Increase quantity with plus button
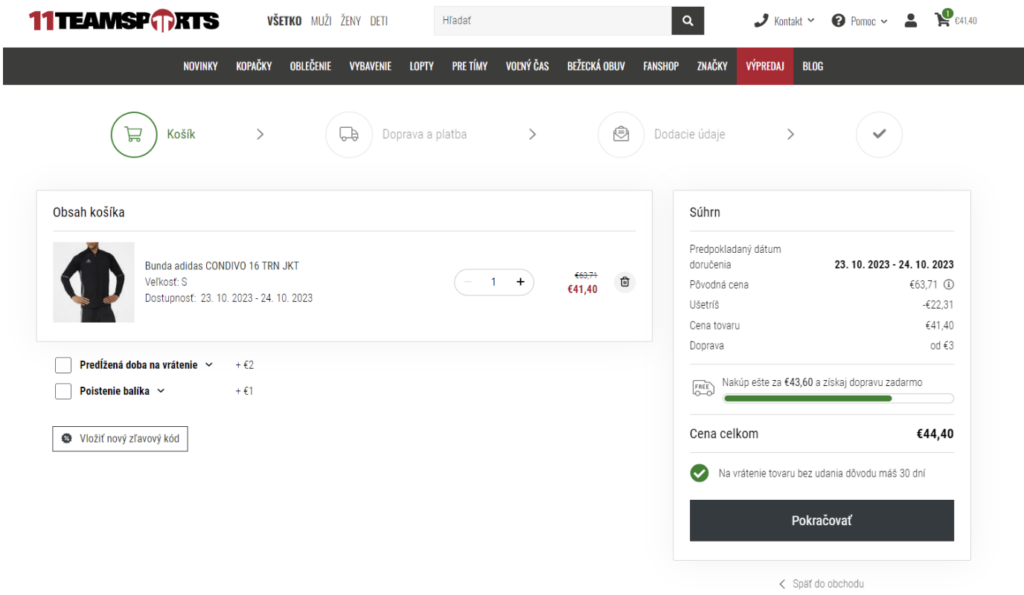The image size is (1024, 595). click(x=520, y=282)
